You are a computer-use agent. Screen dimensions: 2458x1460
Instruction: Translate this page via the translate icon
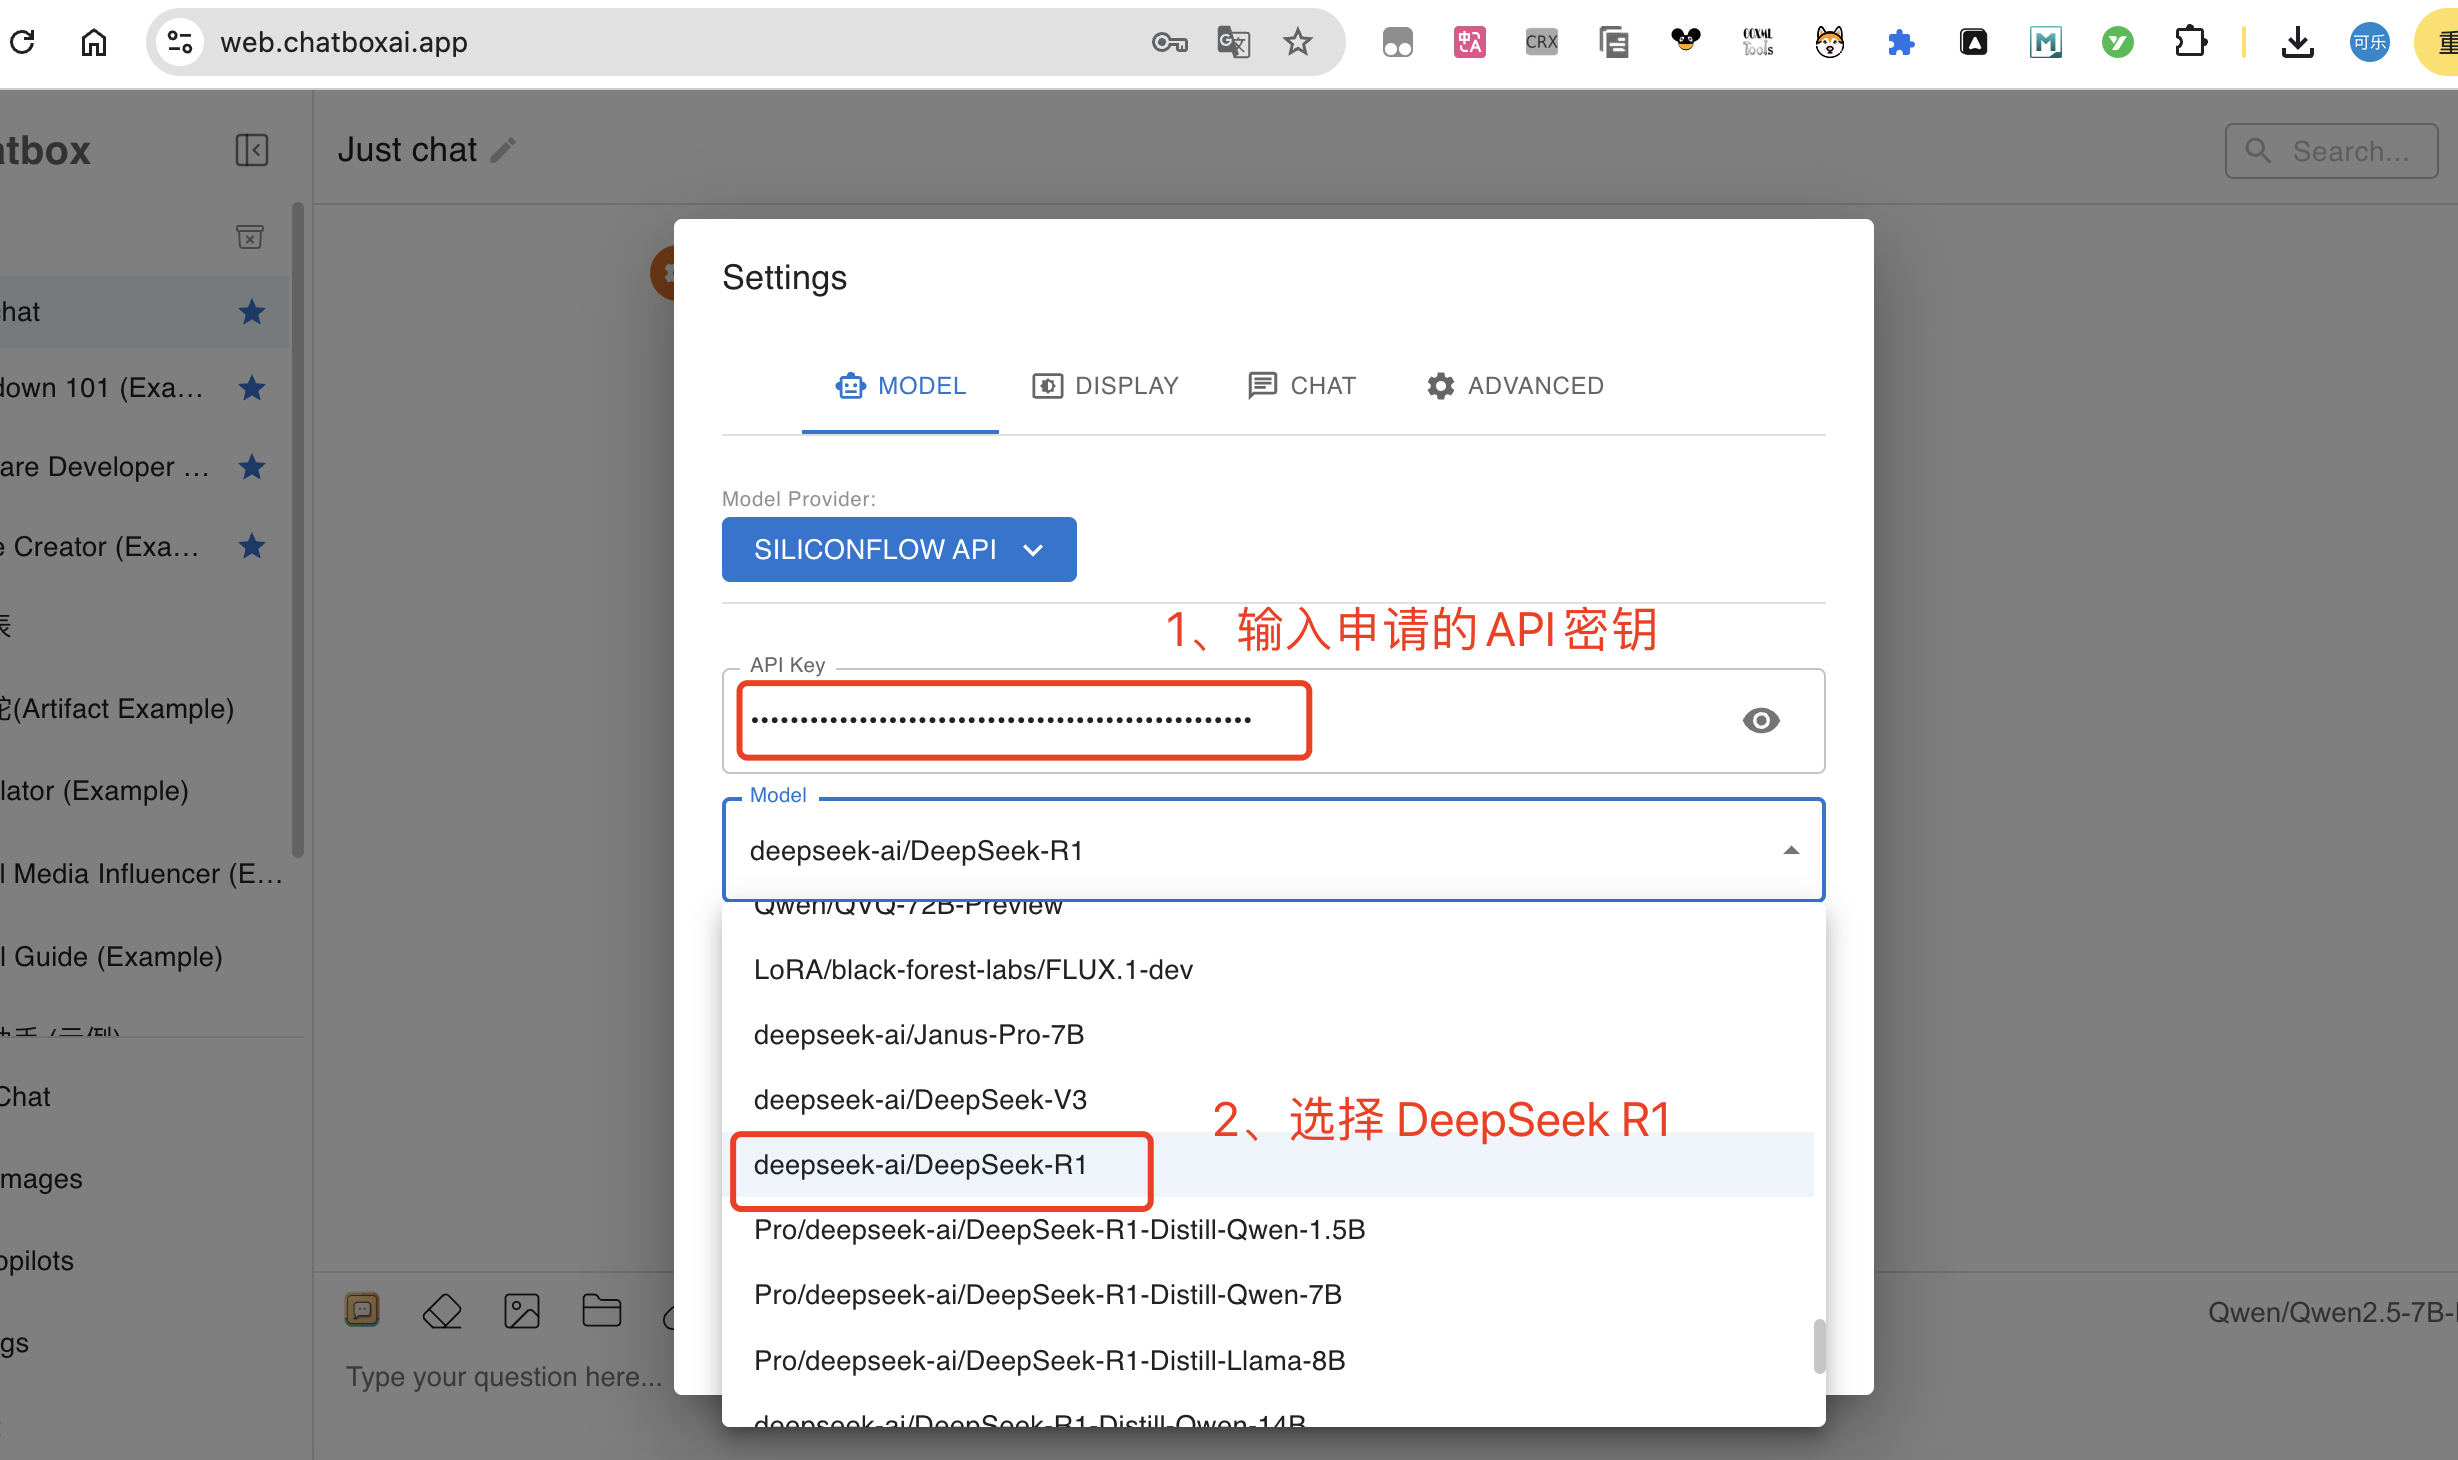coord(1233,42)
